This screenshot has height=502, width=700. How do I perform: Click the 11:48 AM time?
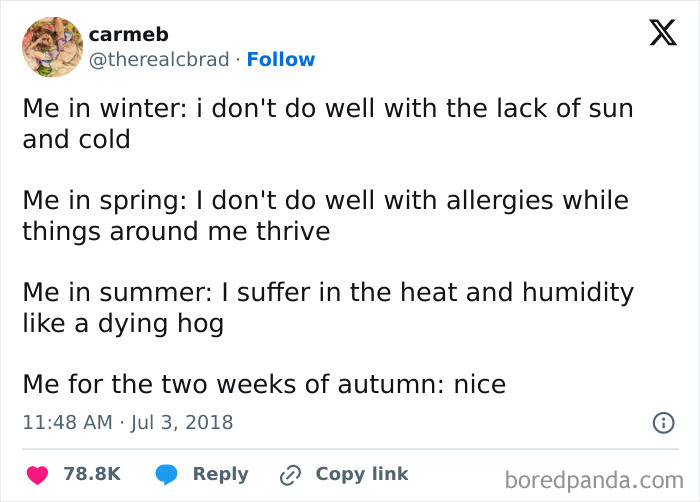(x=67, y=423)
